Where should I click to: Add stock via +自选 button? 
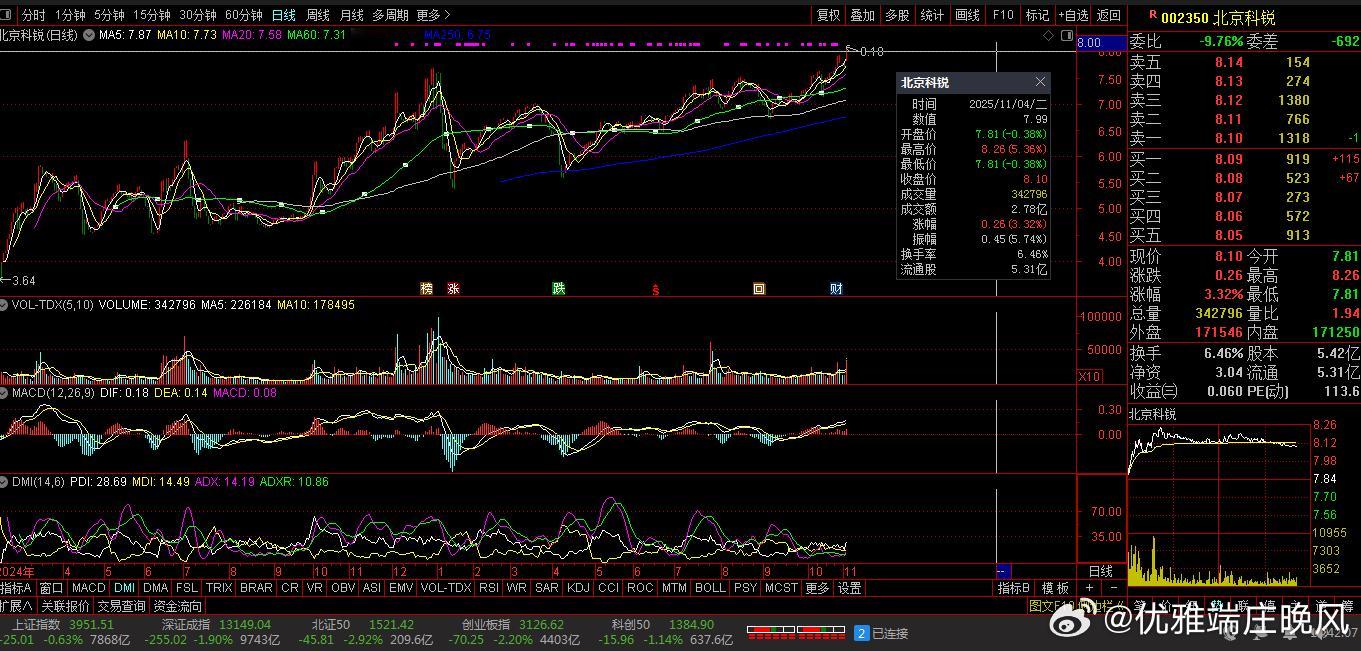1073,15
